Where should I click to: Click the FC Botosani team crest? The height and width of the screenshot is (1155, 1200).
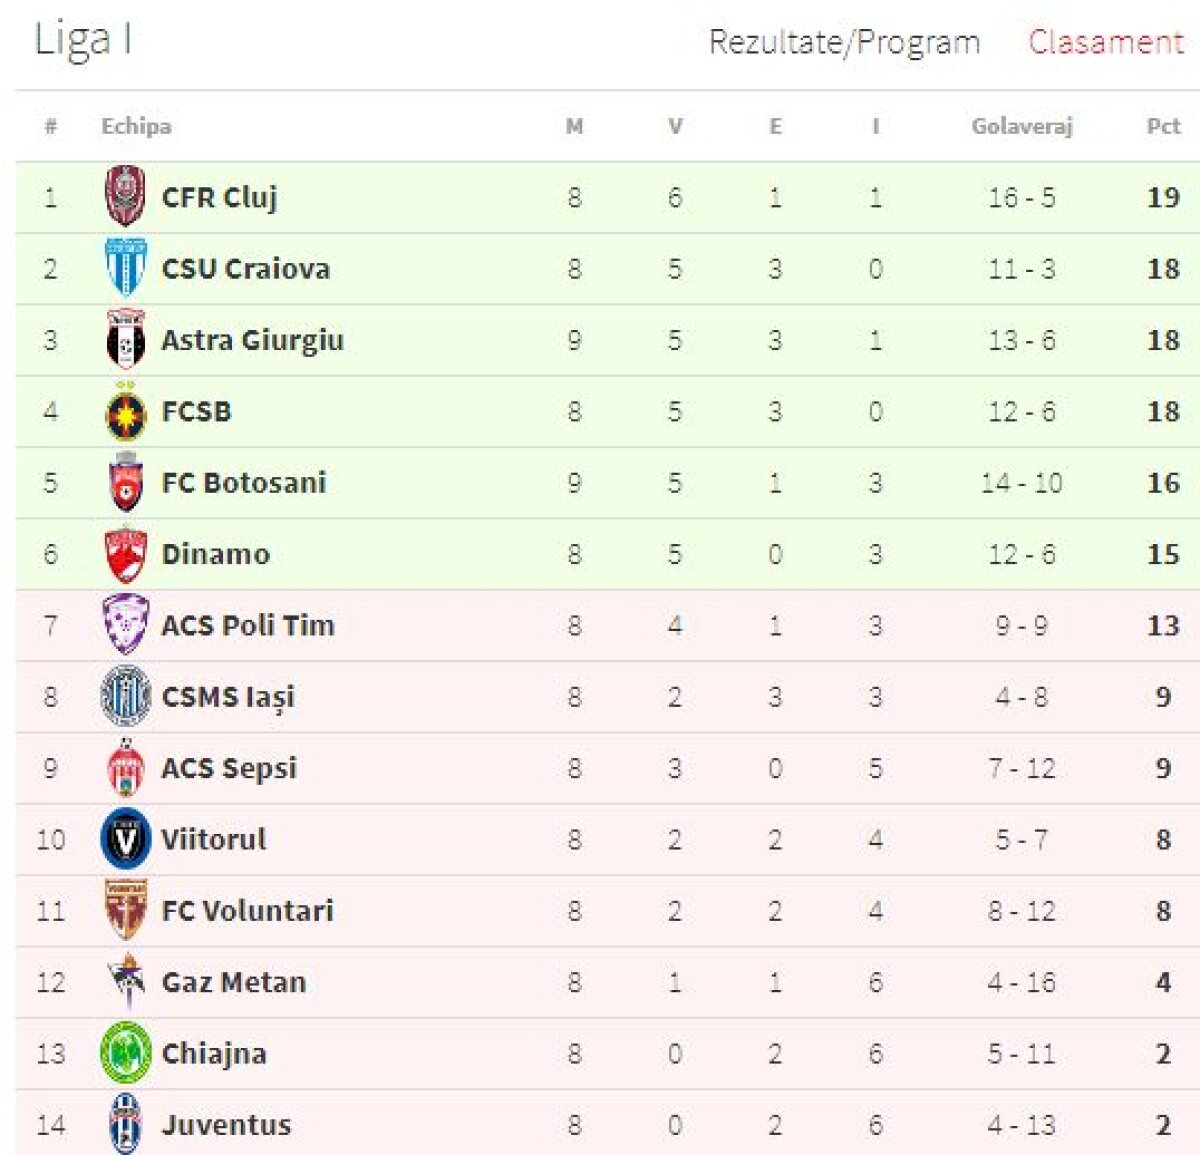pos(125,482)
